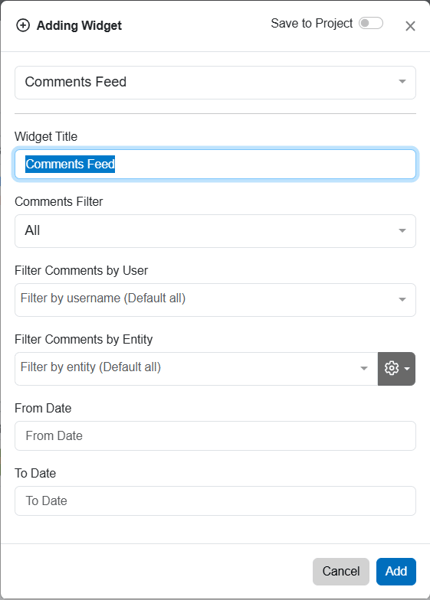Image resolution: width=430 pixels, height=600 pixels.
Task: Click the highlighted Comments Feed title text
Action: 70,164
